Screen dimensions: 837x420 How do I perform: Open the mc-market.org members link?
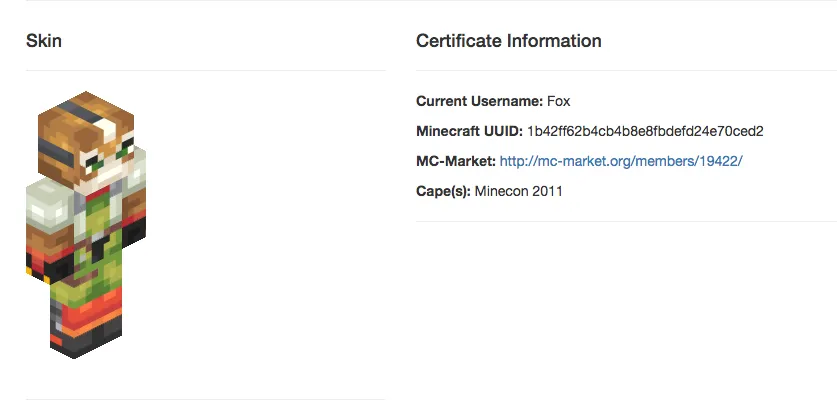click(x=621, y=161)
